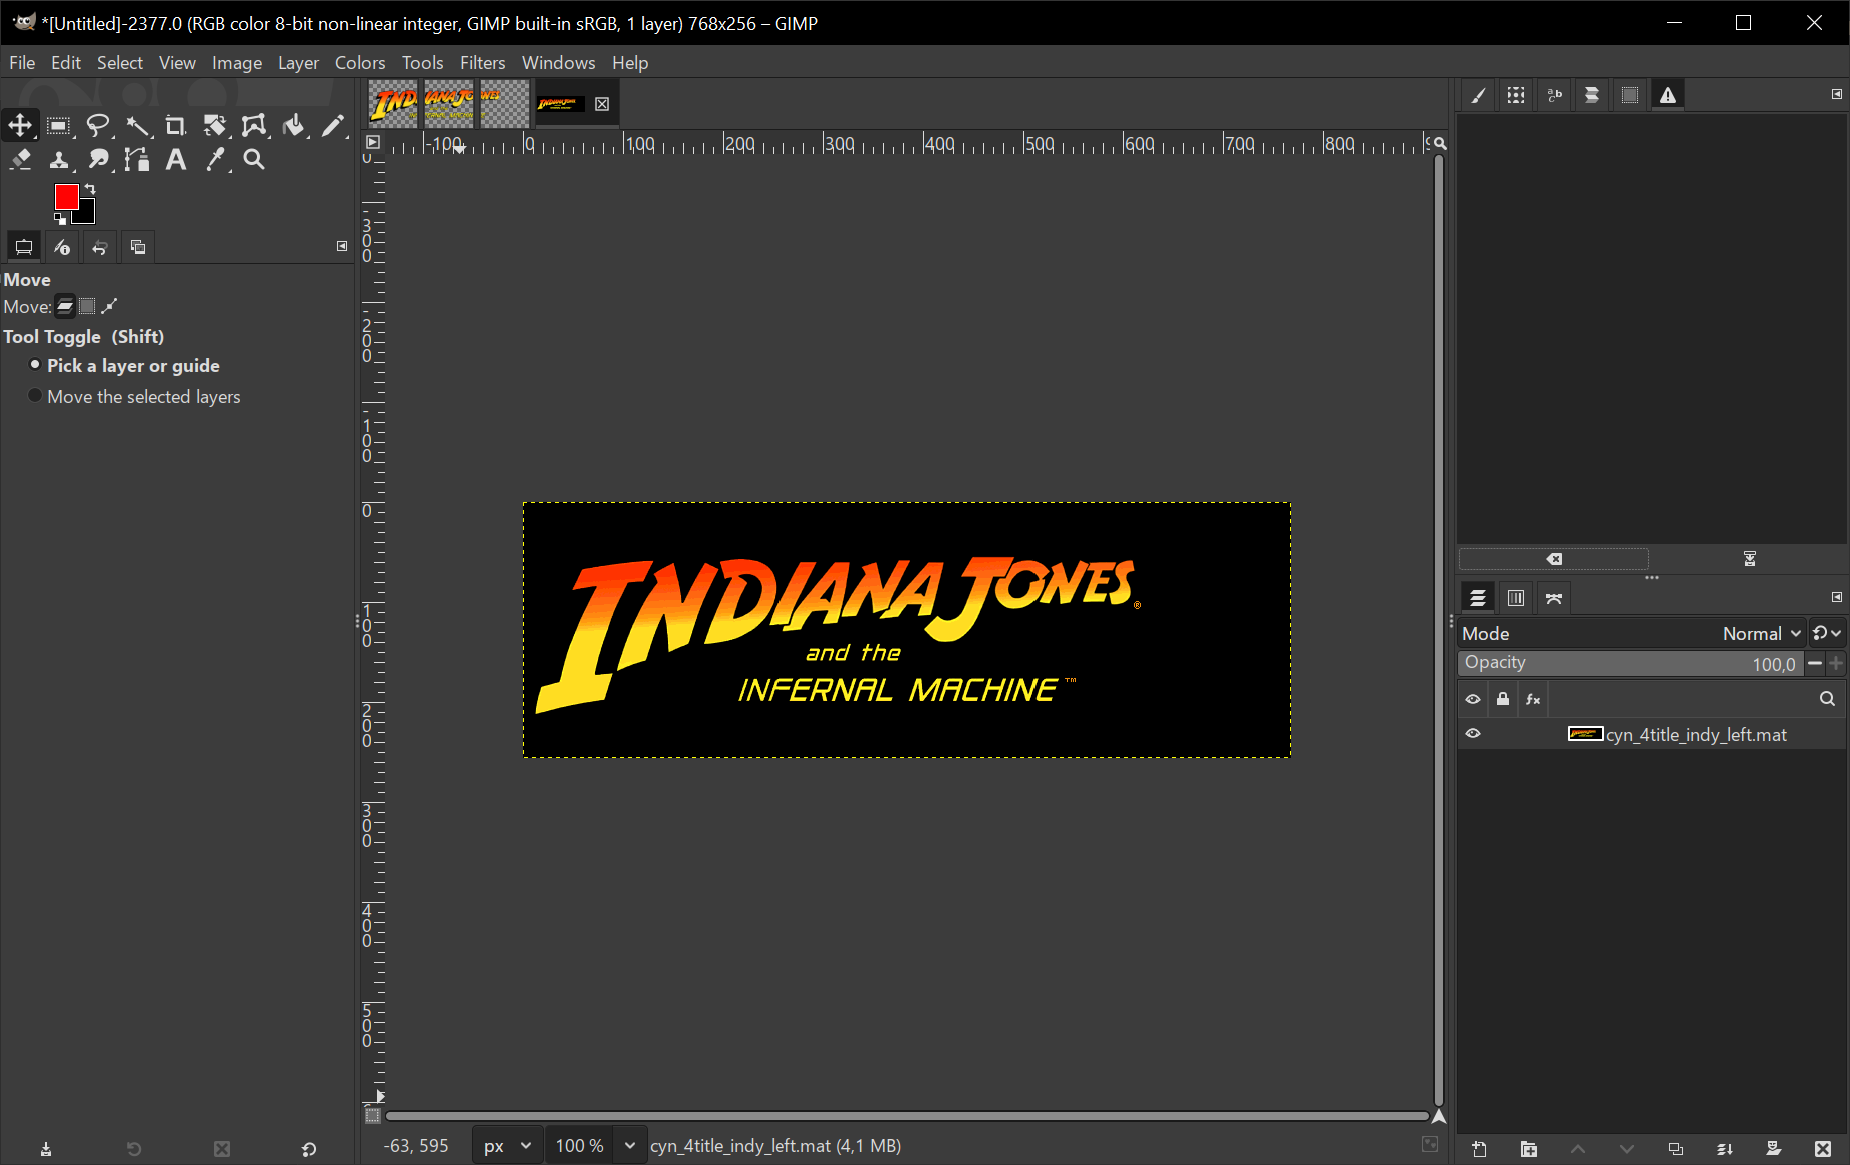
Task: Open the tool options panel configuration menu
Action: [x=342, y=246]
